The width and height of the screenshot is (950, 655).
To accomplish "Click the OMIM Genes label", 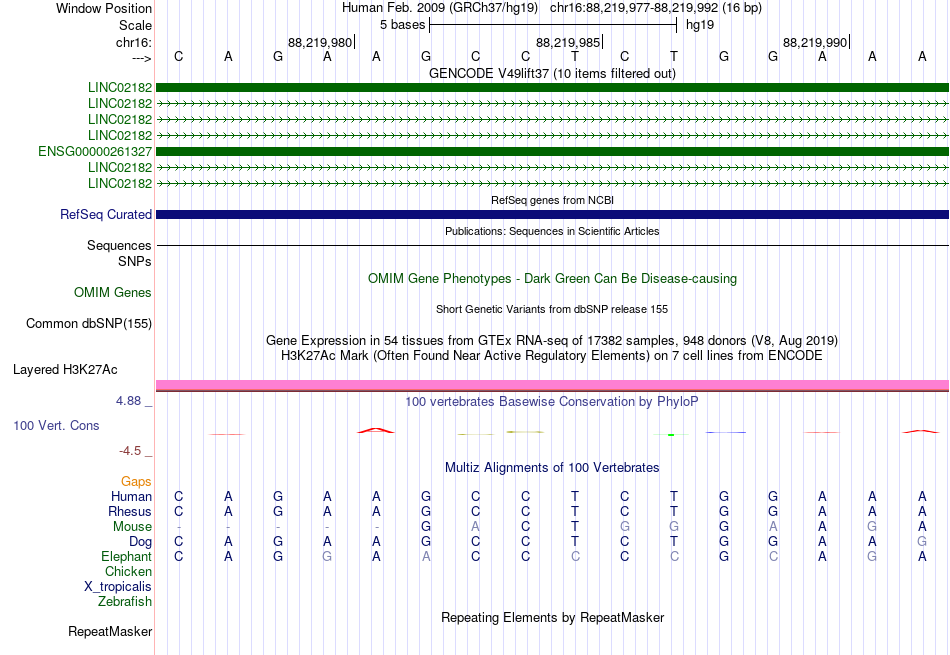I will 113,293.
